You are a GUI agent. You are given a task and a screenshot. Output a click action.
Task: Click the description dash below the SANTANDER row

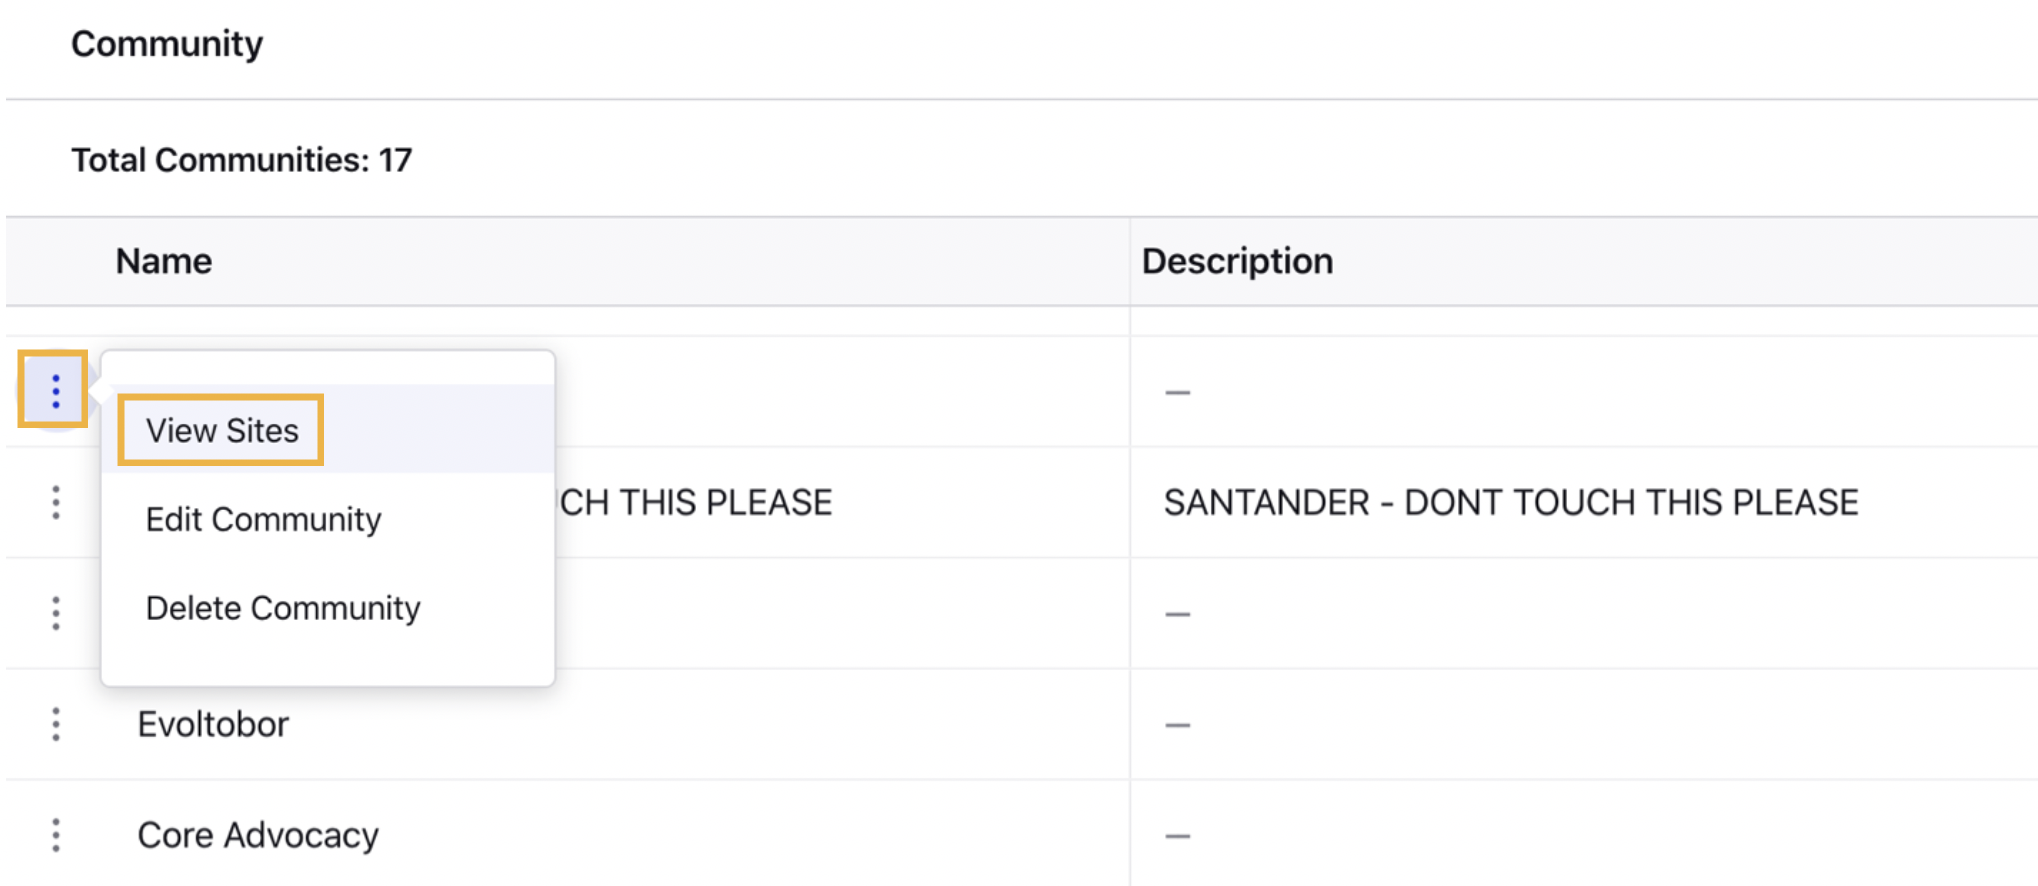pos(1178,614)
